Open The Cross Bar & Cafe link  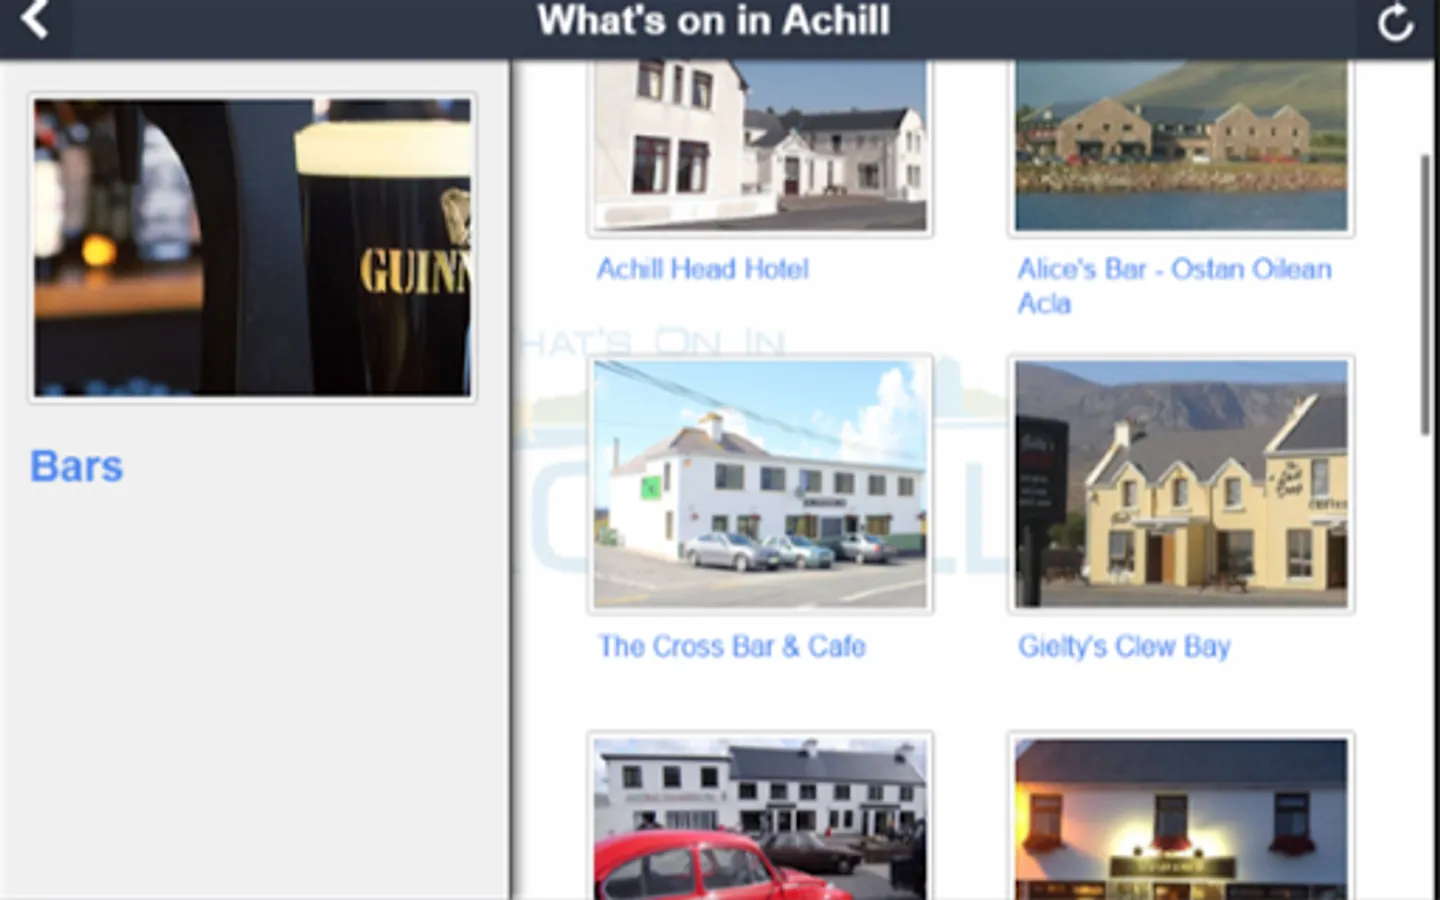click(732, 647)
